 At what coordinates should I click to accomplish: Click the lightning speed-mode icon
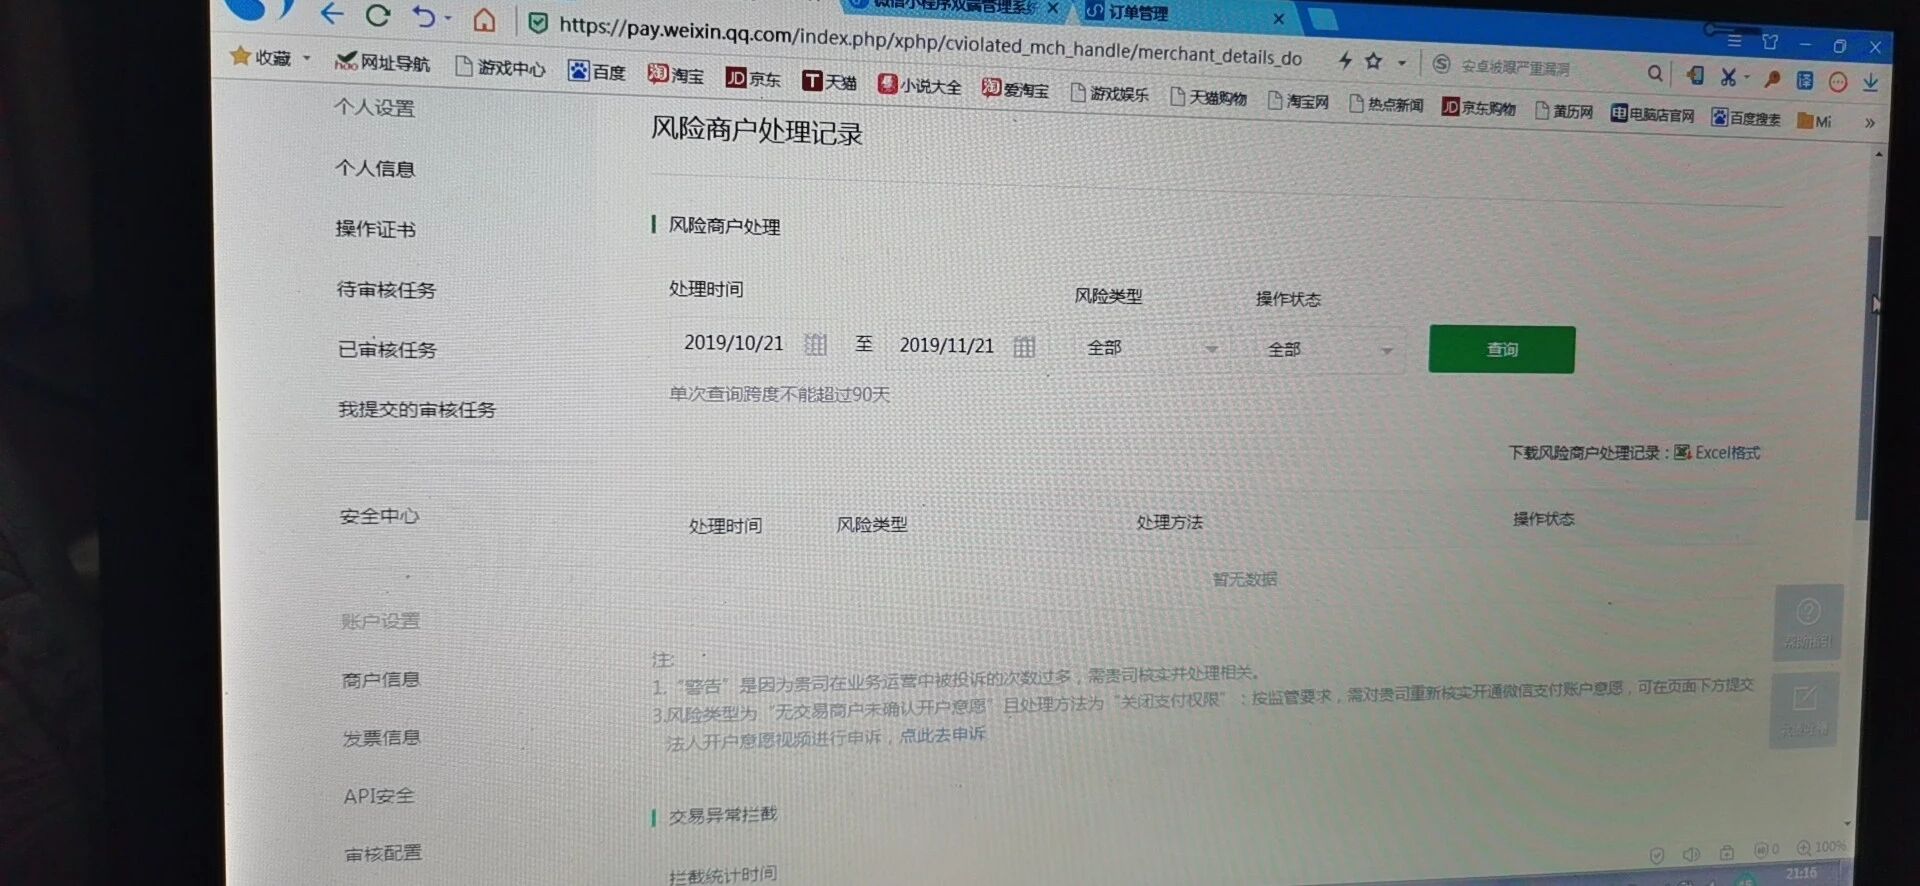click(1345, 61)
